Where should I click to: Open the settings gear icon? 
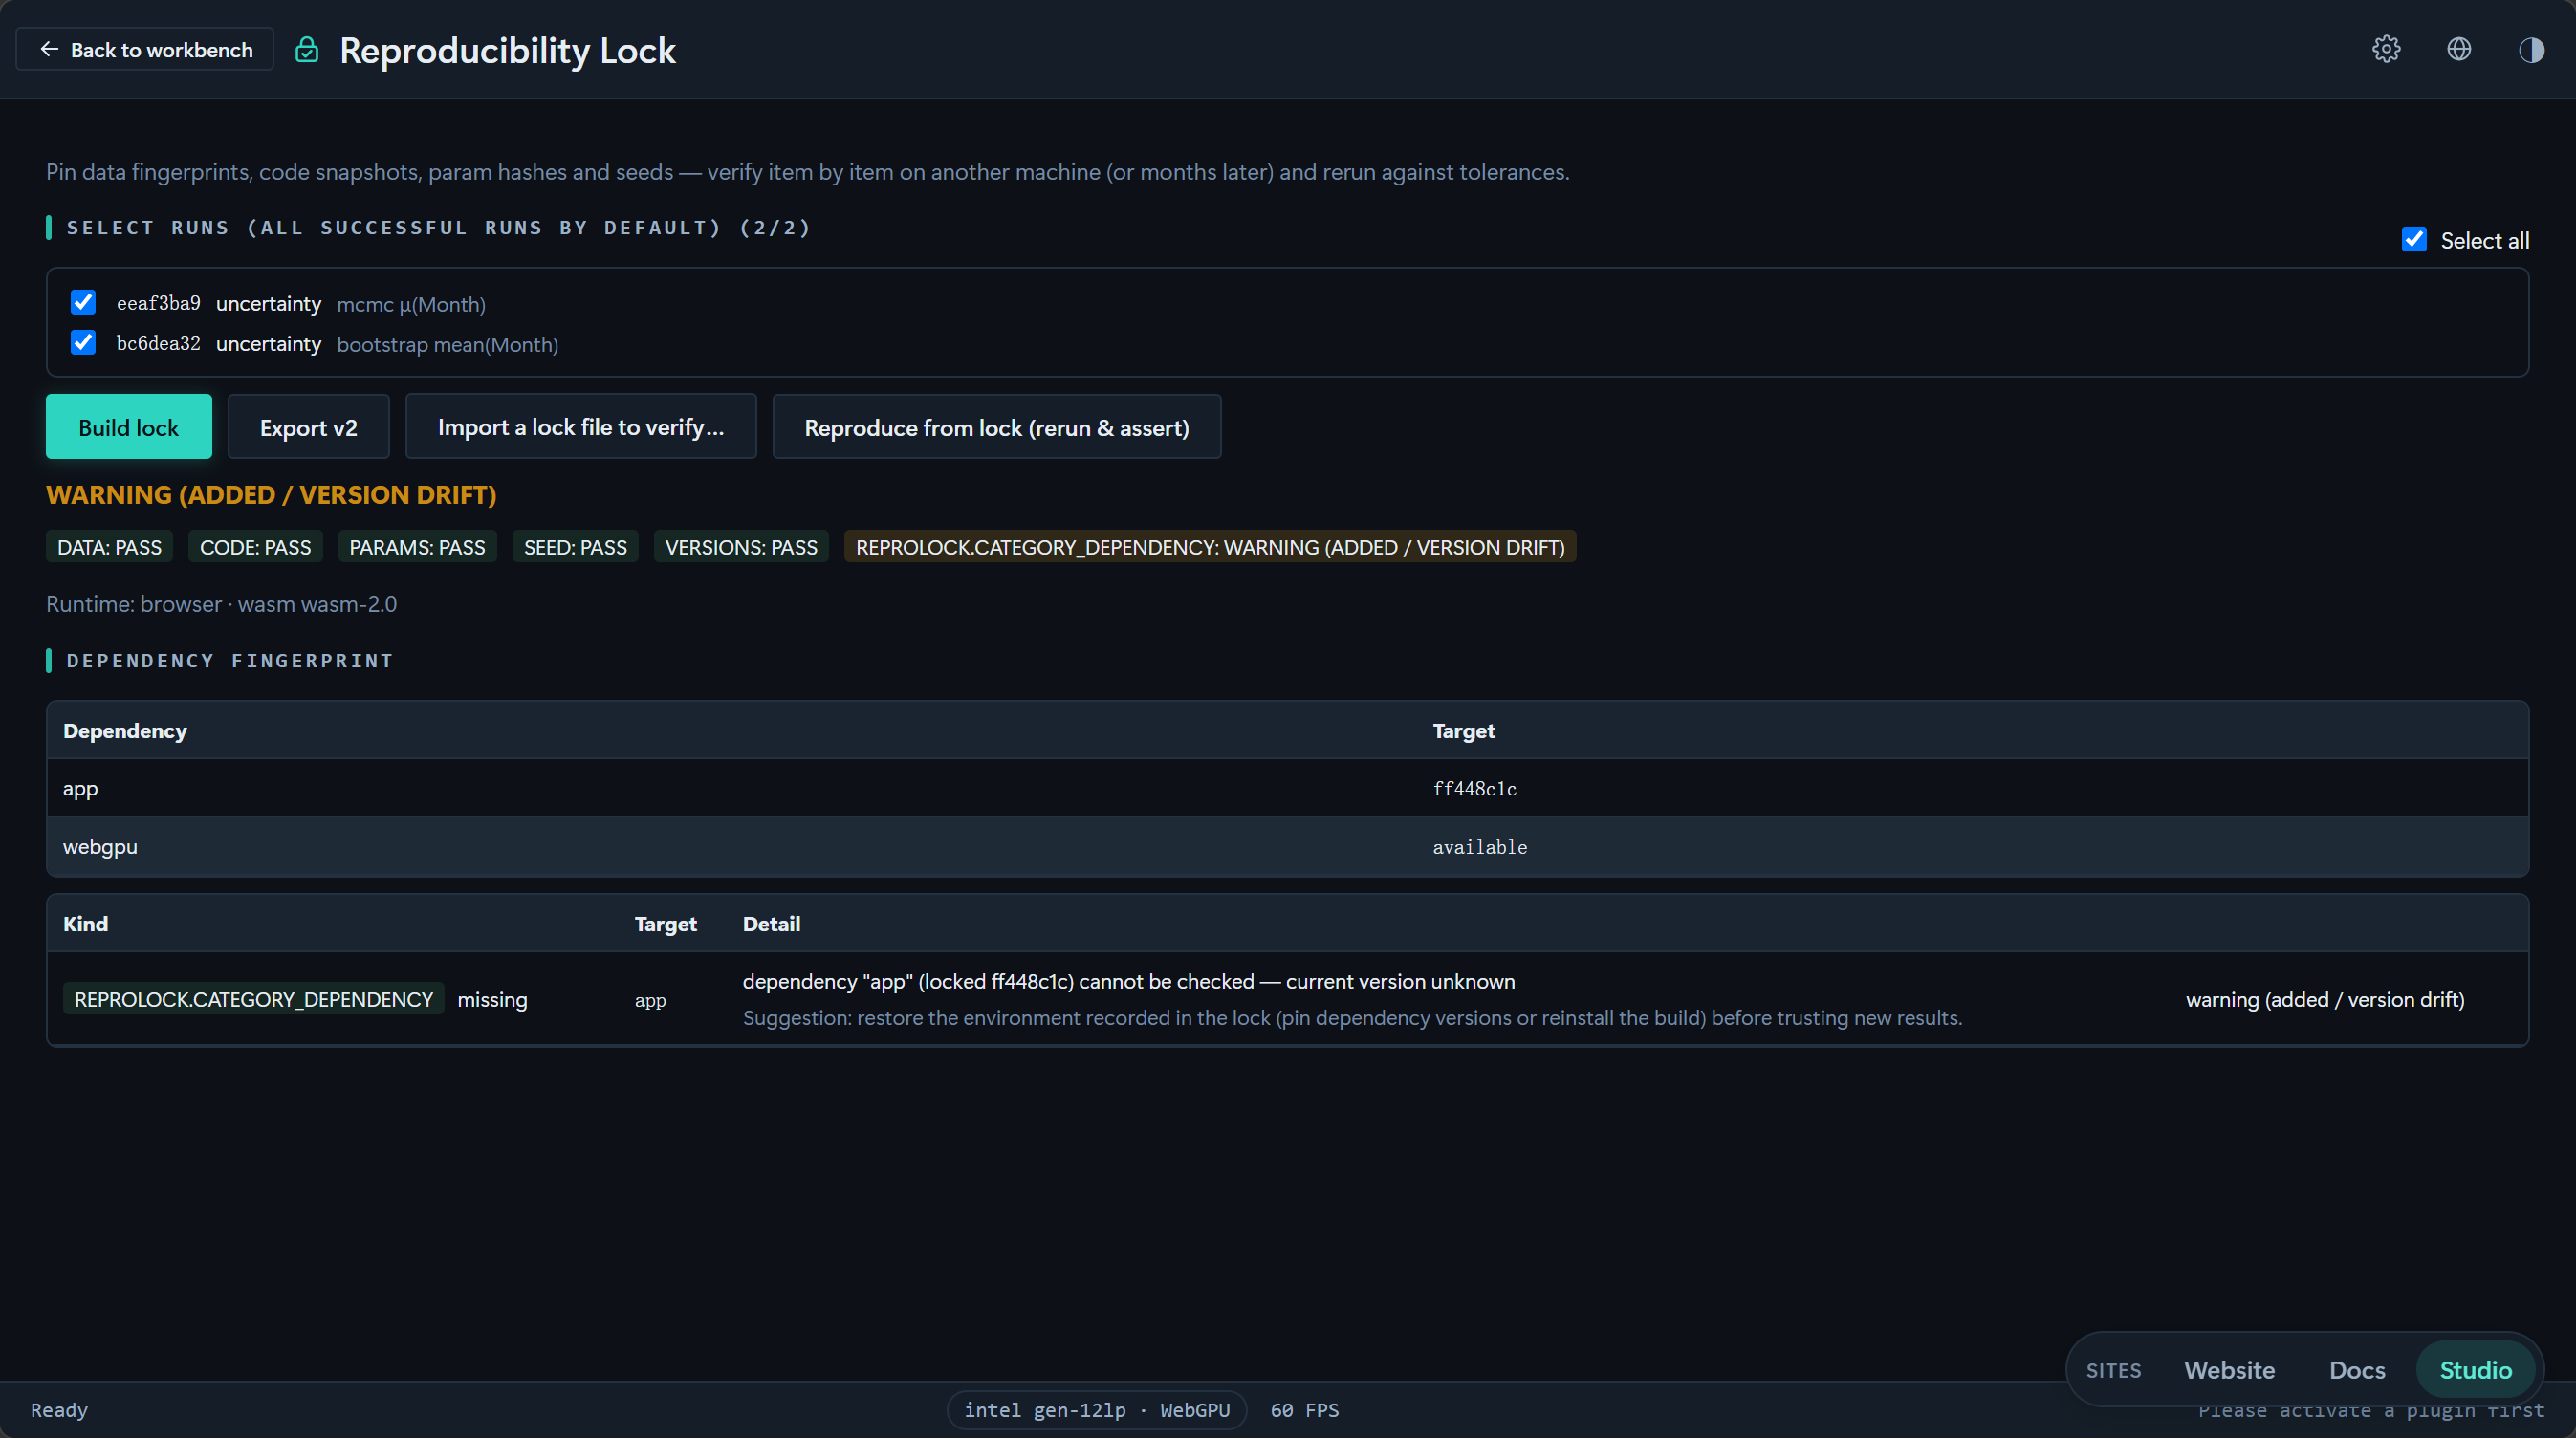pos(2386,49)
